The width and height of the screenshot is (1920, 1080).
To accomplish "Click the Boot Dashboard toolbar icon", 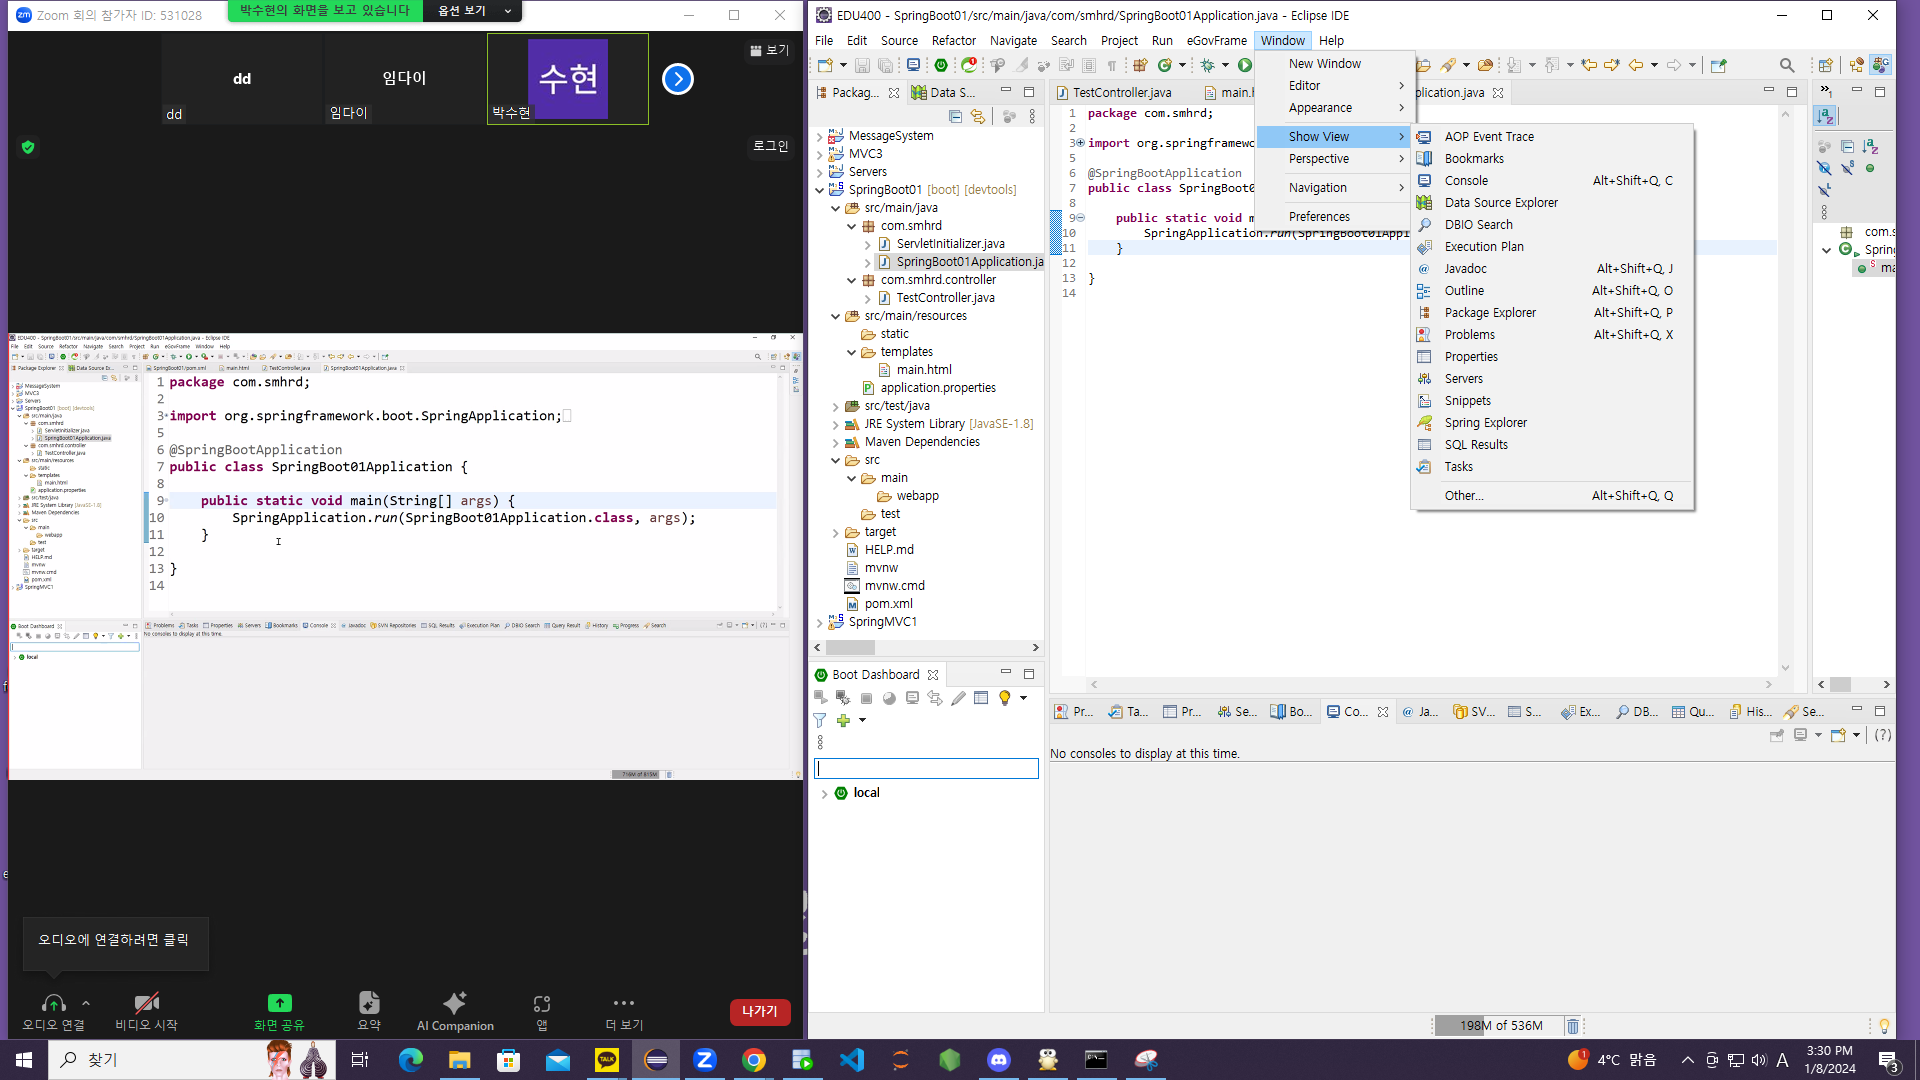I will pyautogui.click(x=941, y=65).
